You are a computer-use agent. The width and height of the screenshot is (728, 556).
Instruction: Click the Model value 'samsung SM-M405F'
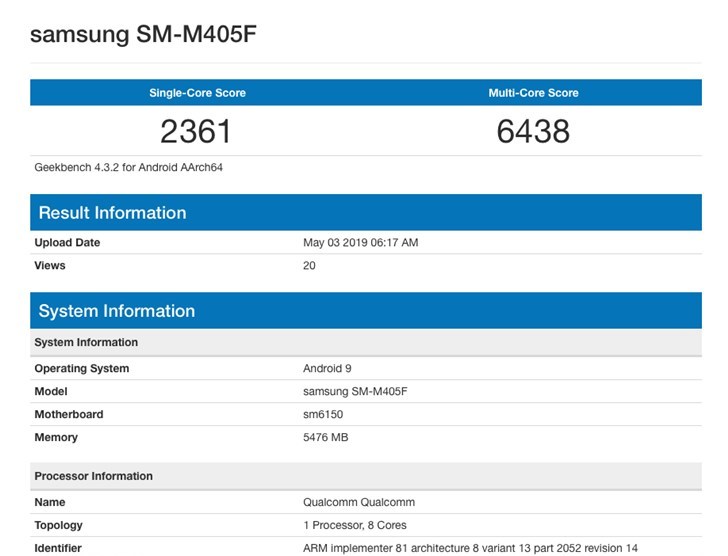(355, 391)
